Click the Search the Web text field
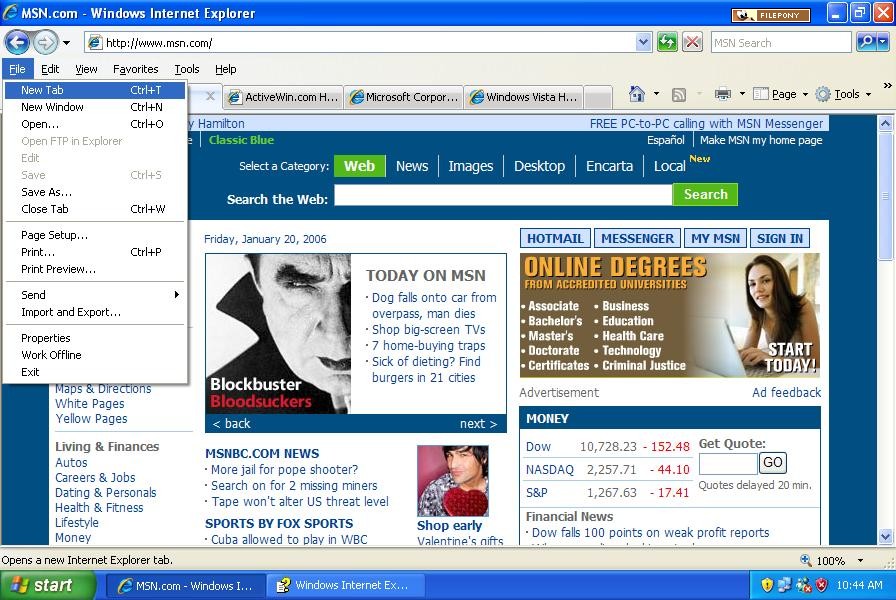896x600 pixels. coord(503,194)
